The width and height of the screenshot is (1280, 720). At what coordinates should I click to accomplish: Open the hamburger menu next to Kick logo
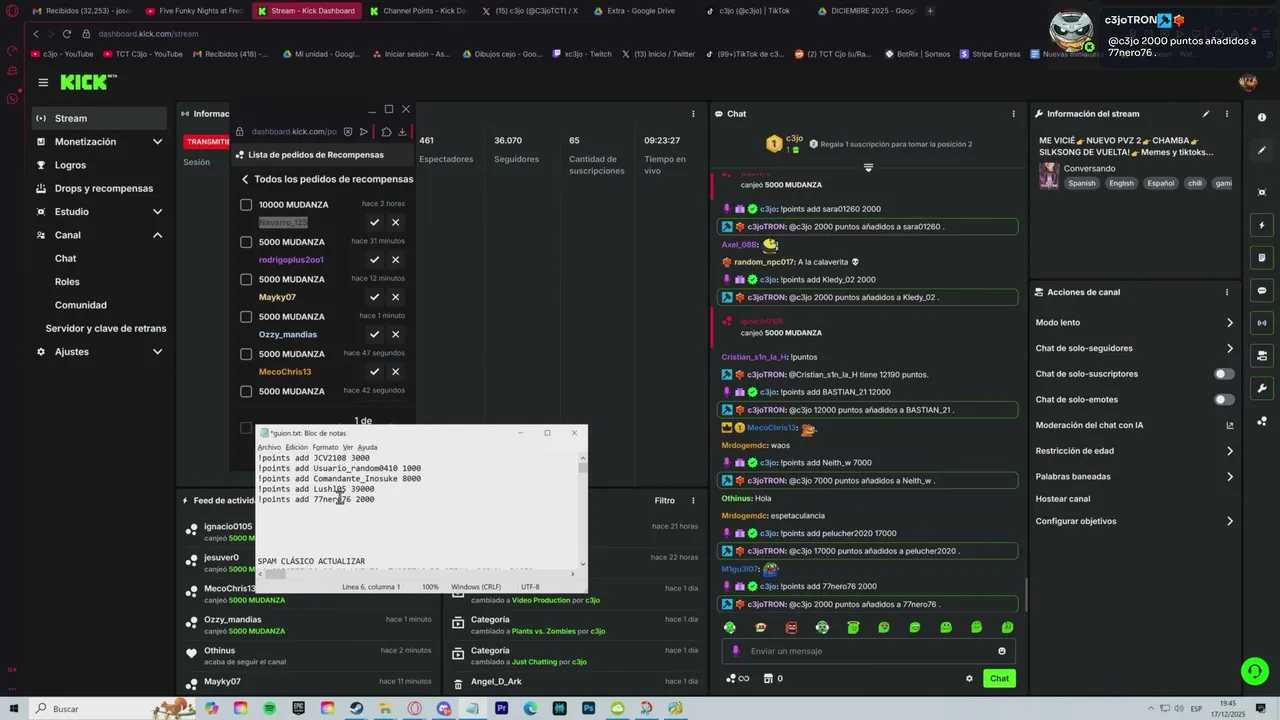coord(43,83)
